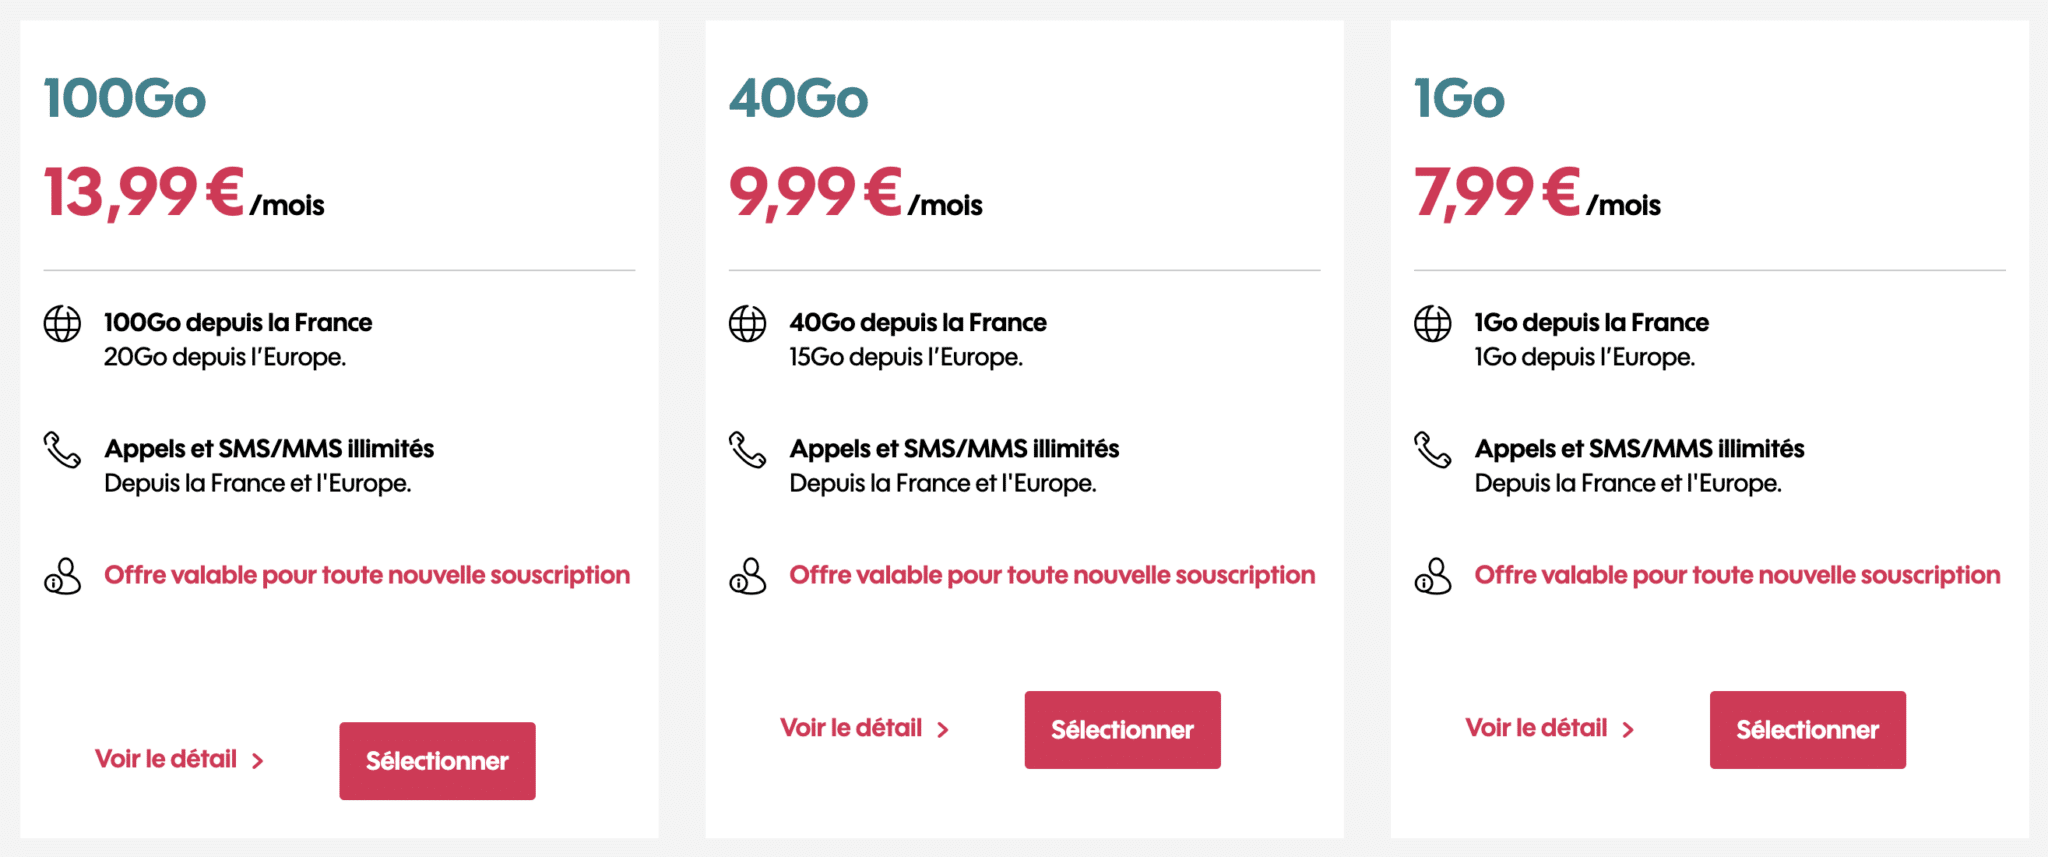Click the globe icon on the 1Go plan

tap(1433, 323)
